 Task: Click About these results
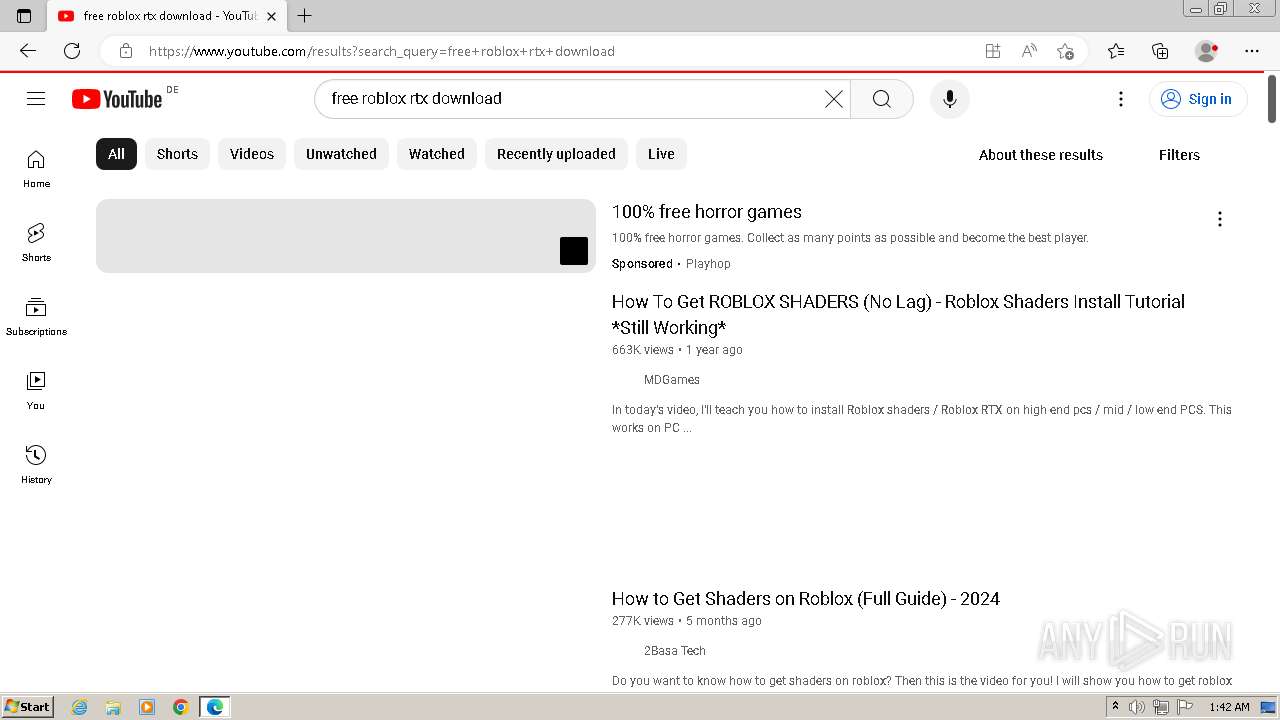pos(1041,155)
